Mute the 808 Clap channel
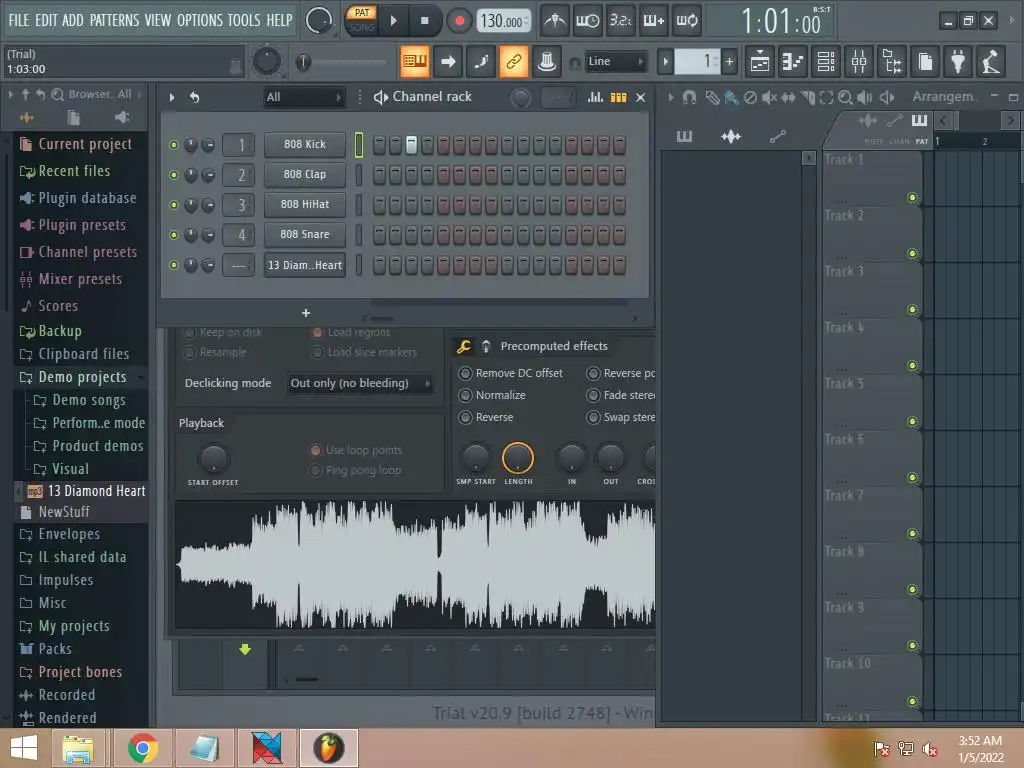This screenshot has height=768, width=1024. pyautogui.click(x=174, y=175)
